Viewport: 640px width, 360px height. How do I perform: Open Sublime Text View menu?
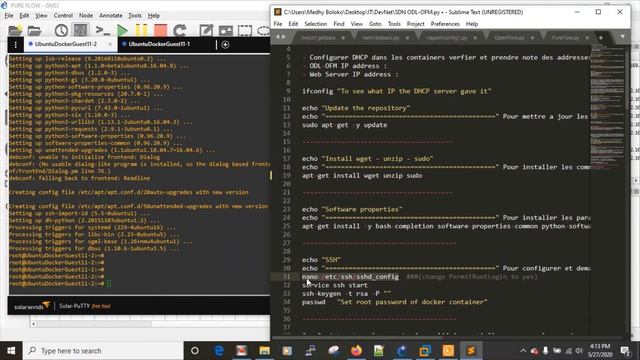[356, 24]
